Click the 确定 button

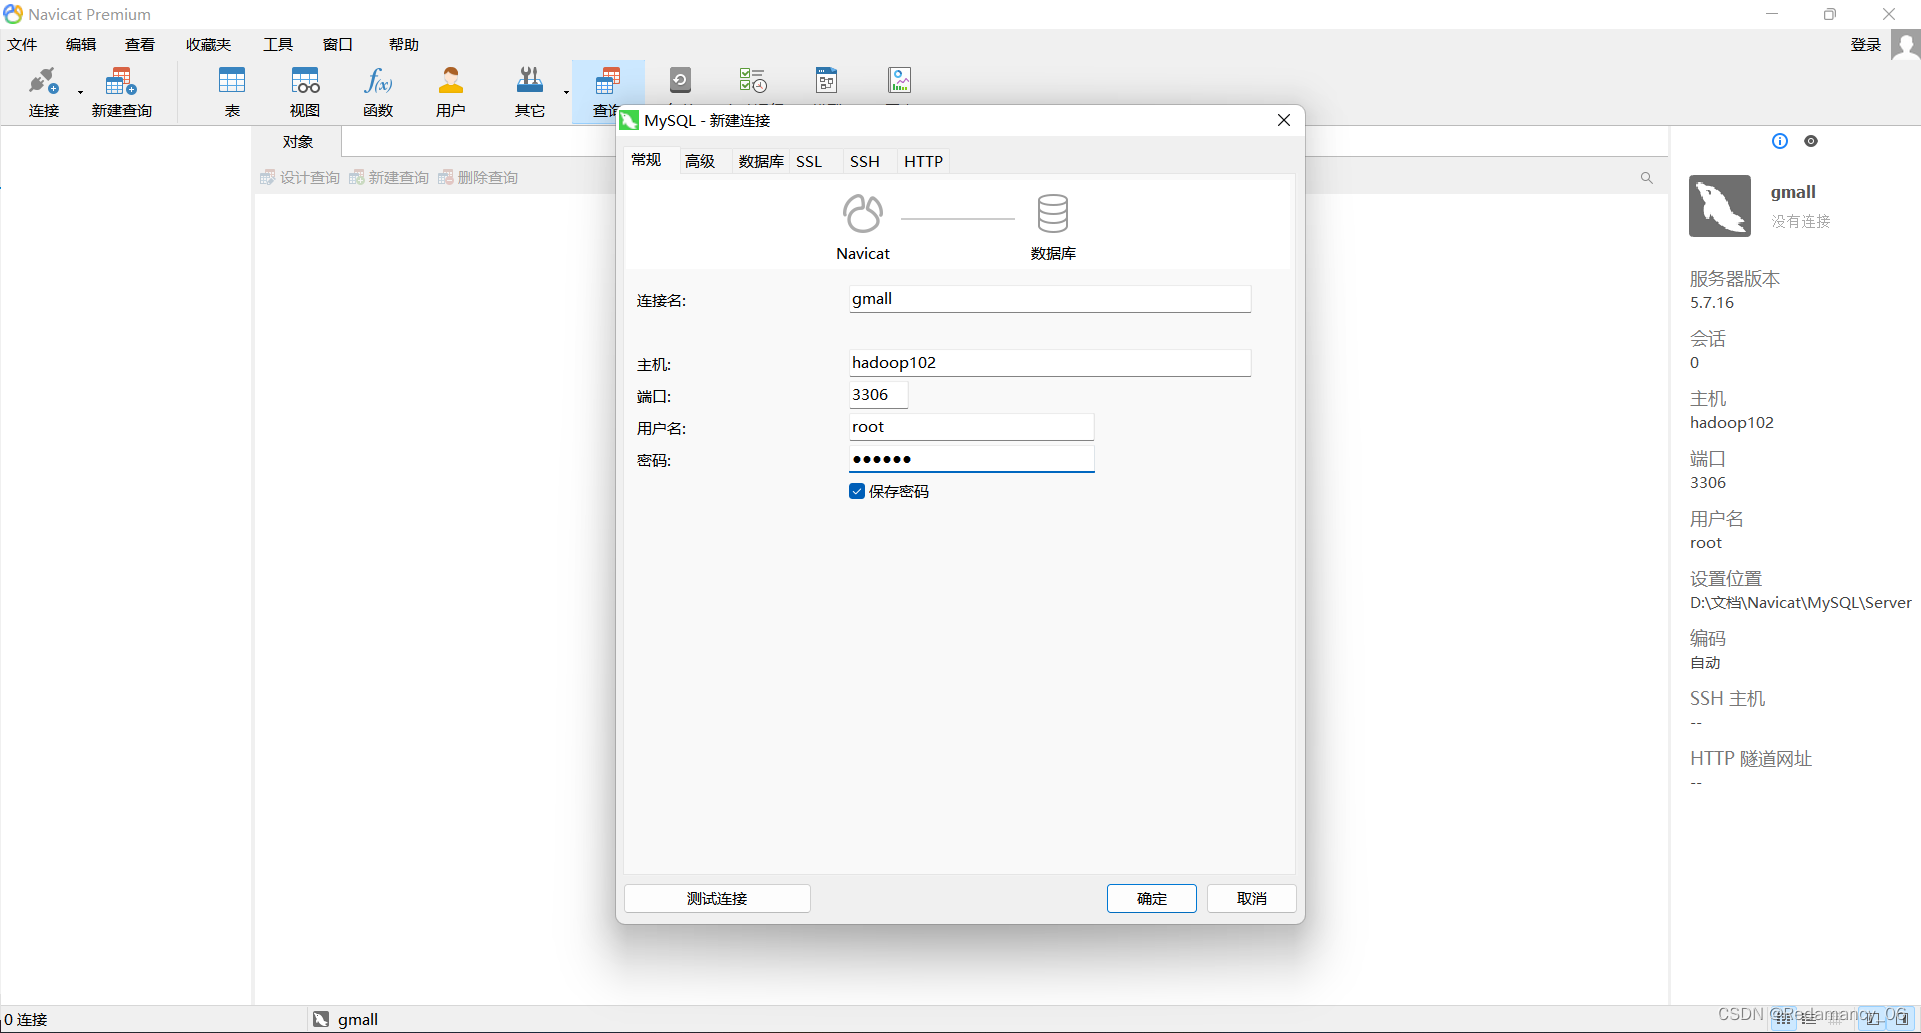1152,899
